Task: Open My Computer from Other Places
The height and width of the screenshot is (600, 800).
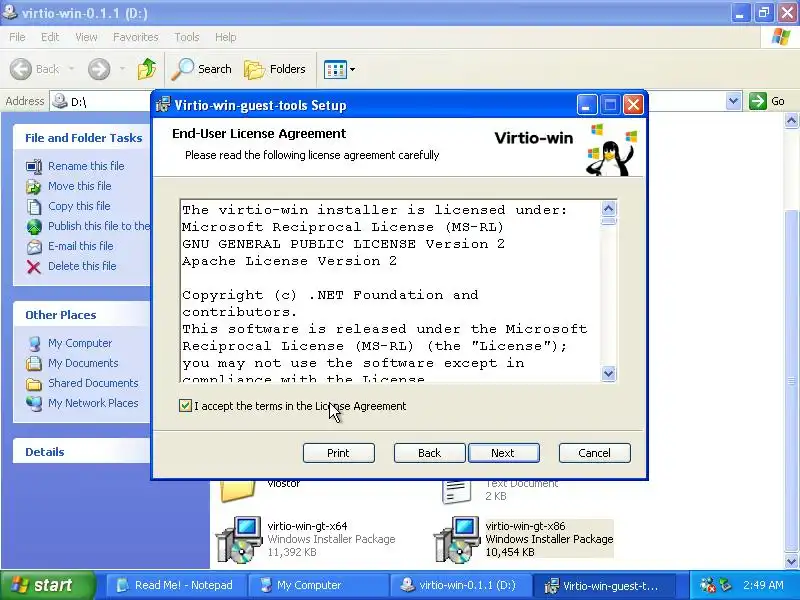Action: tap(80, 343)
